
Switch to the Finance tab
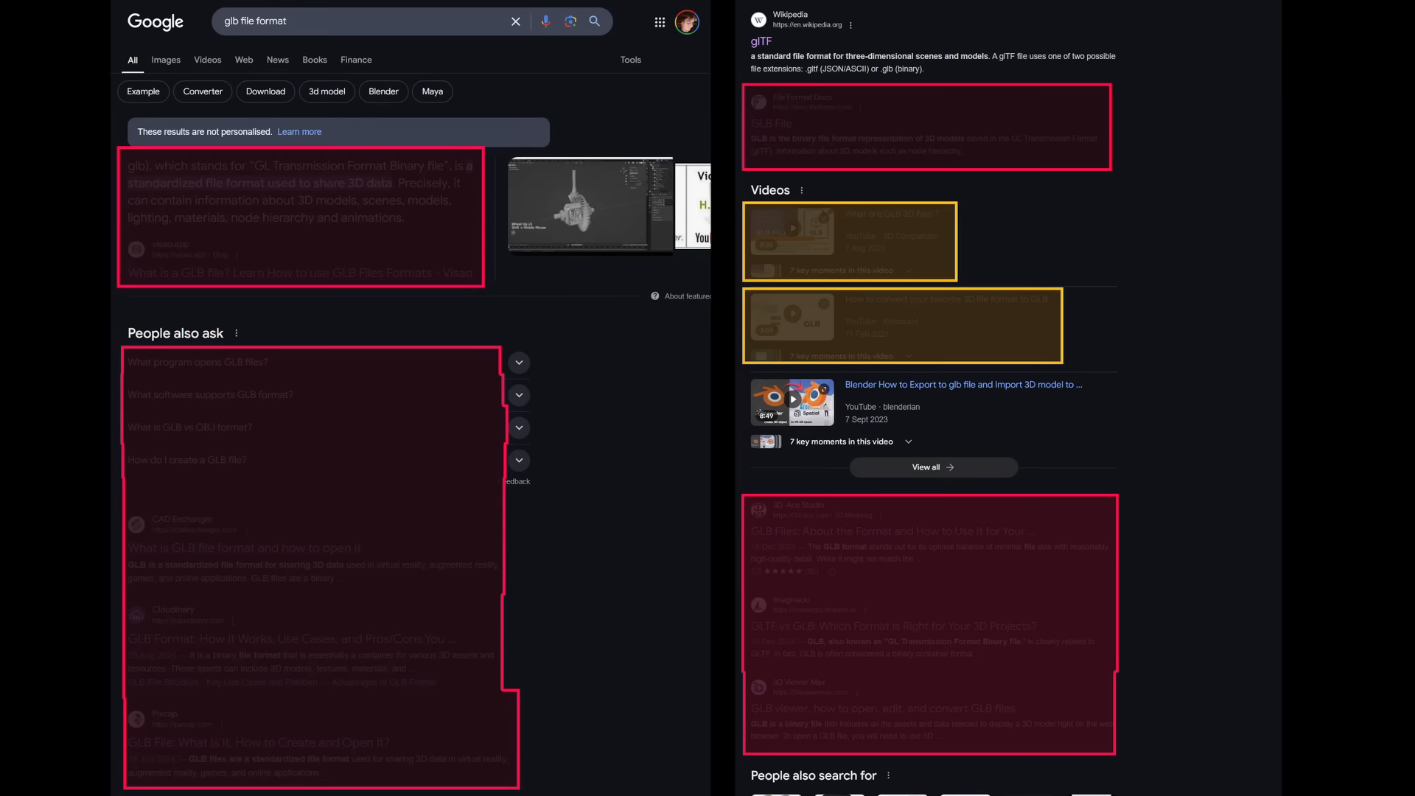click(356, 60)
